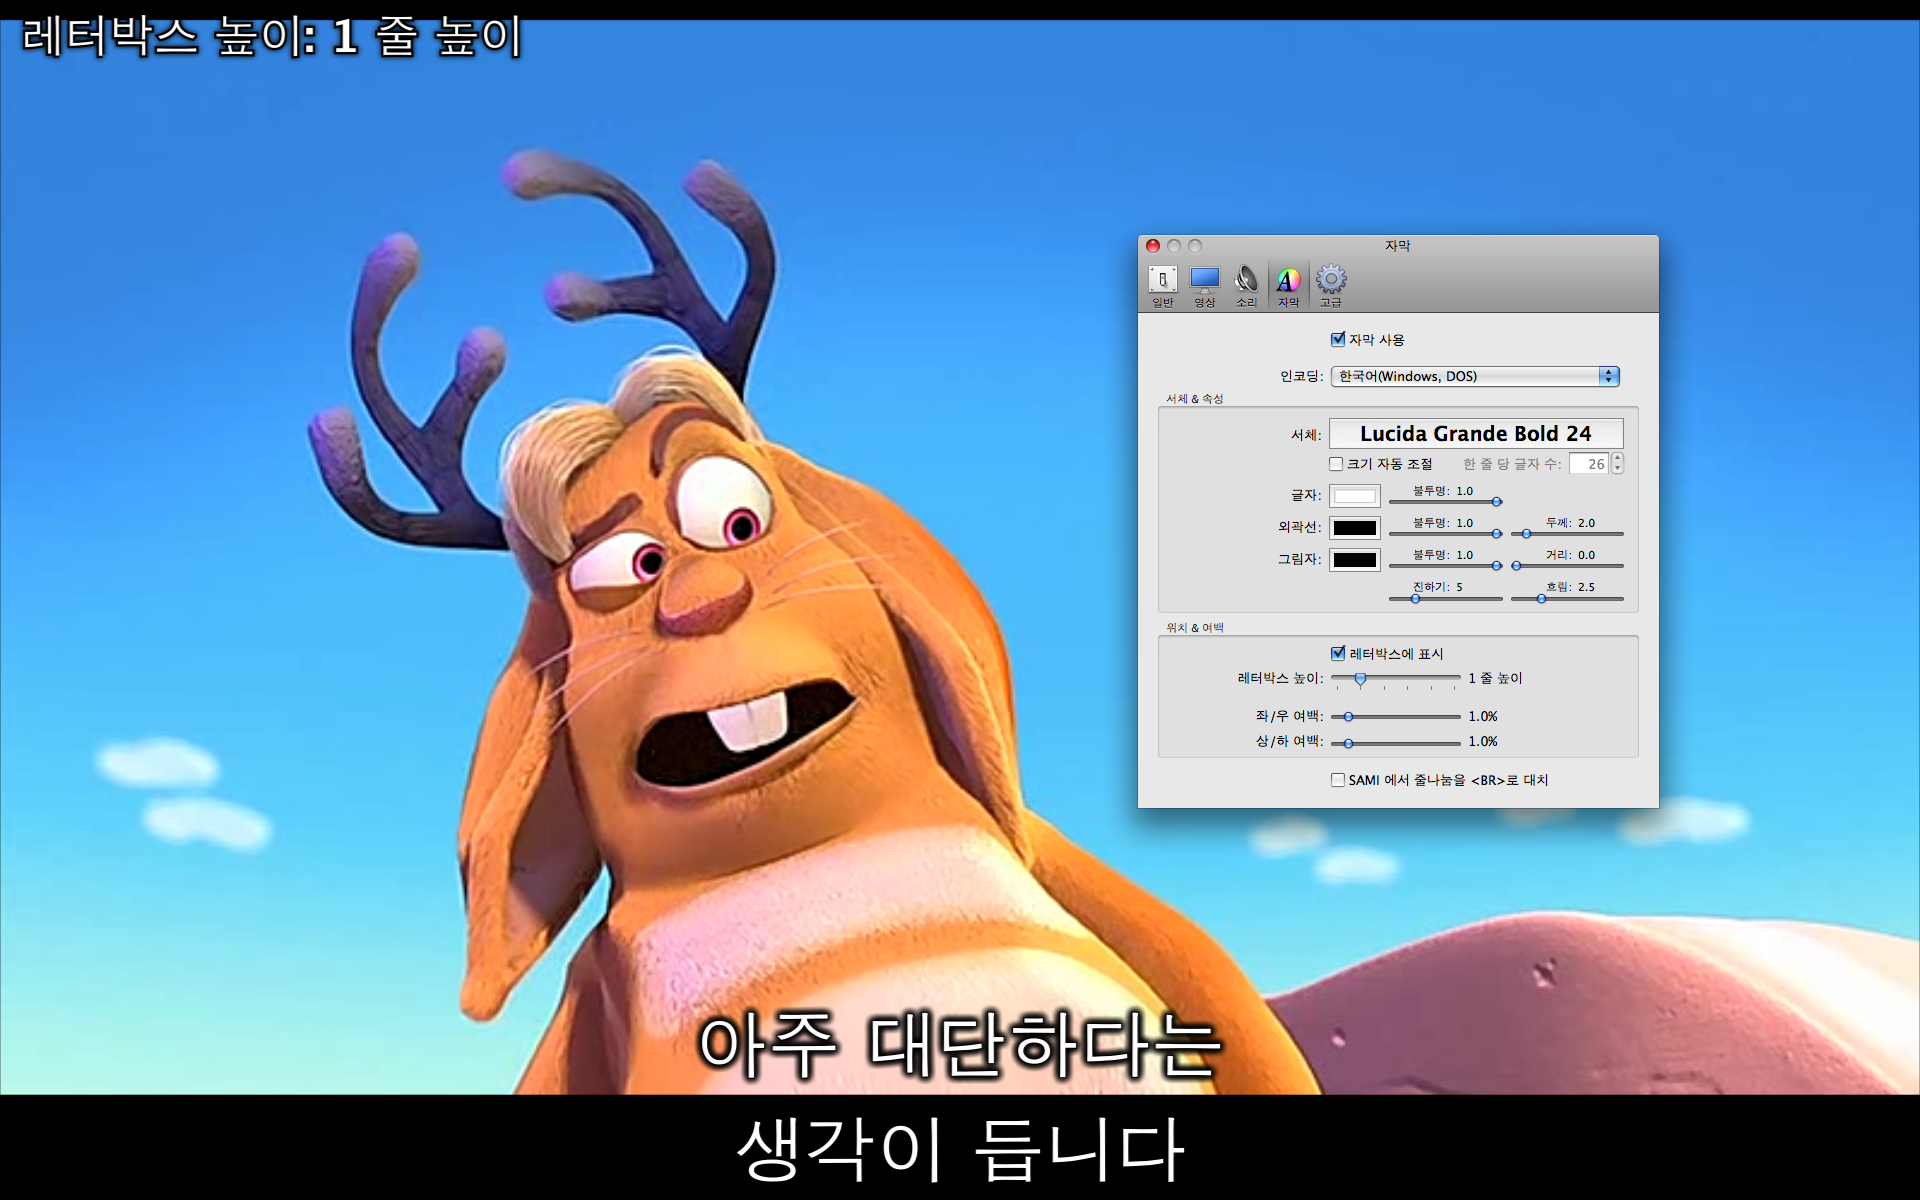Click the 글자 불투명 opacity slider

1446,502
